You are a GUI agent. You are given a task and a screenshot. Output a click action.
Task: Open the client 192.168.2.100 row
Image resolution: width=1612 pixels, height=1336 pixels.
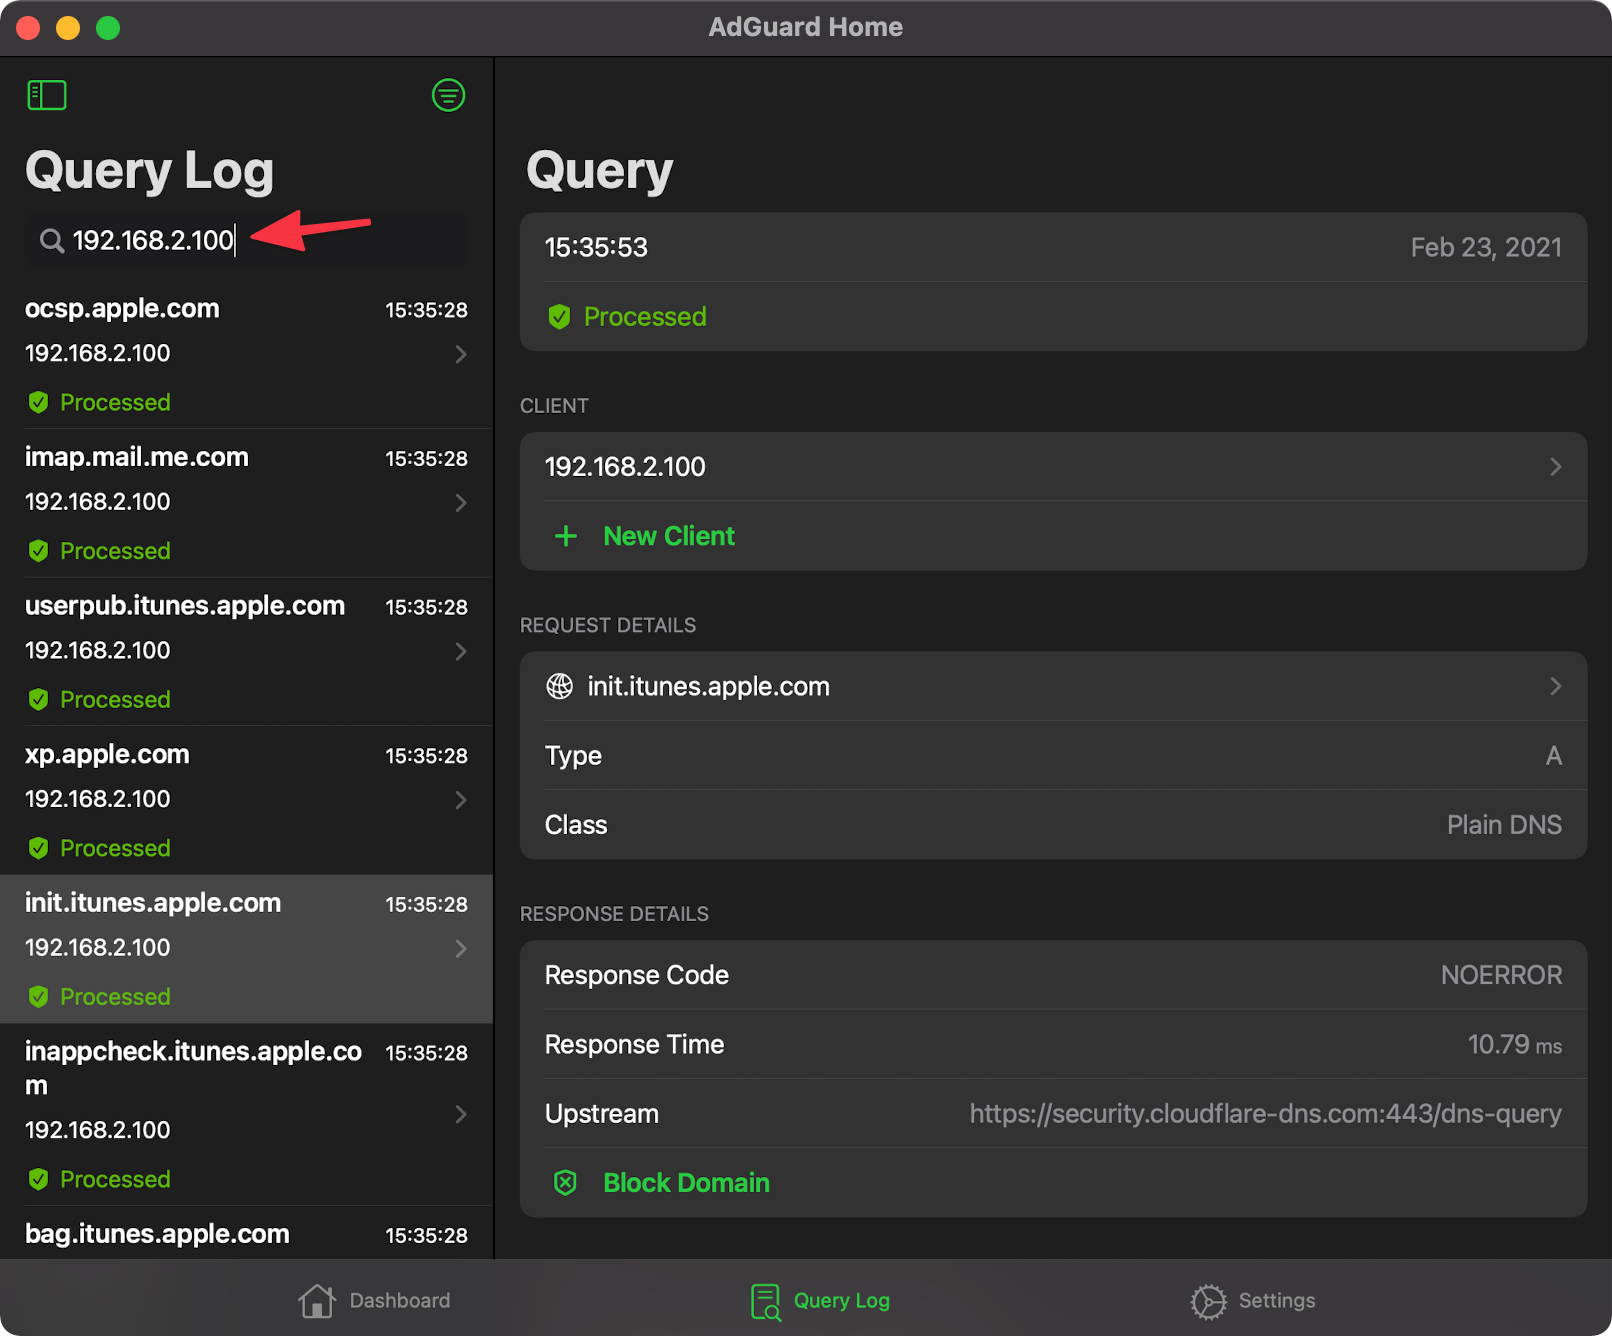[x=1053, y=467]
